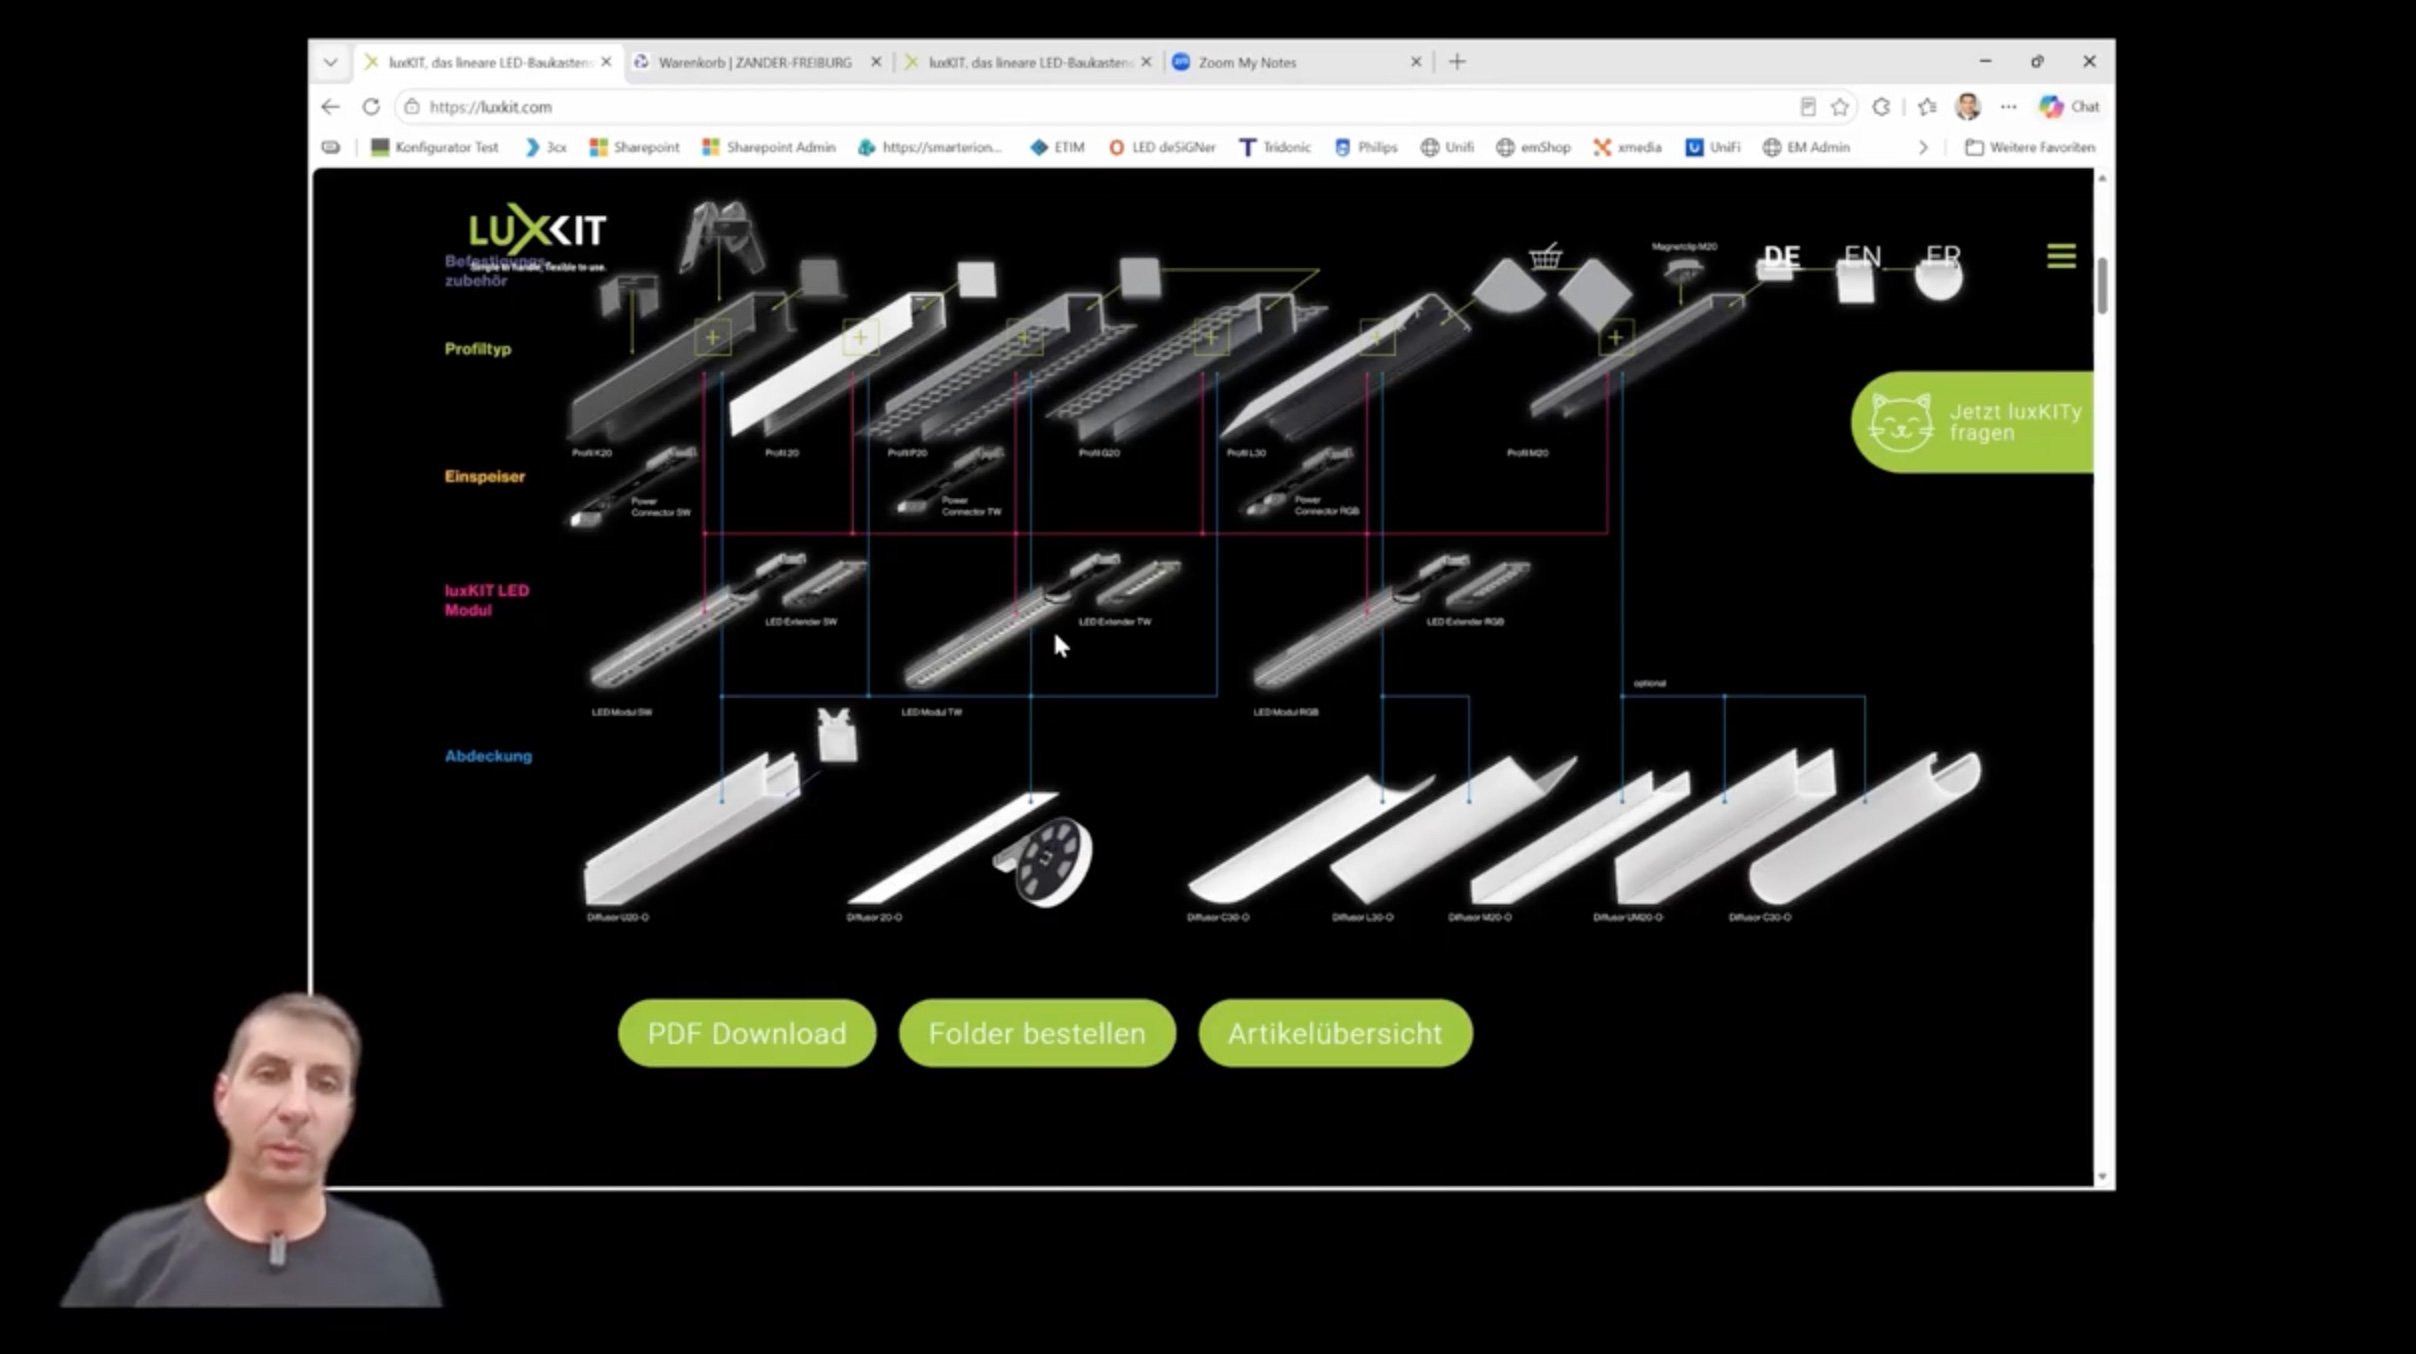Expand the tab list dropdown chevron
The height and width of the screenshot is (1354, 2416).
pyautogui.click(x=331, y=62)
